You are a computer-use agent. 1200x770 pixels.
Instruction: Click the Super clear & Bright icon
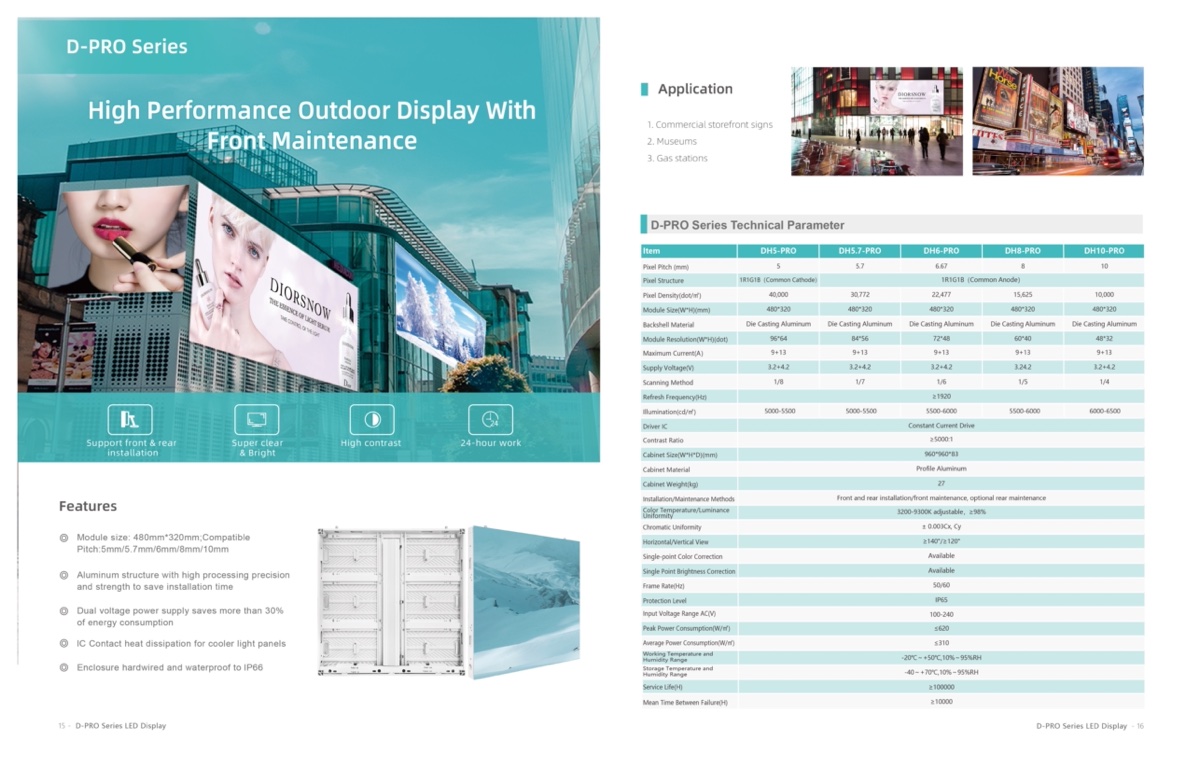click(256, 419)
